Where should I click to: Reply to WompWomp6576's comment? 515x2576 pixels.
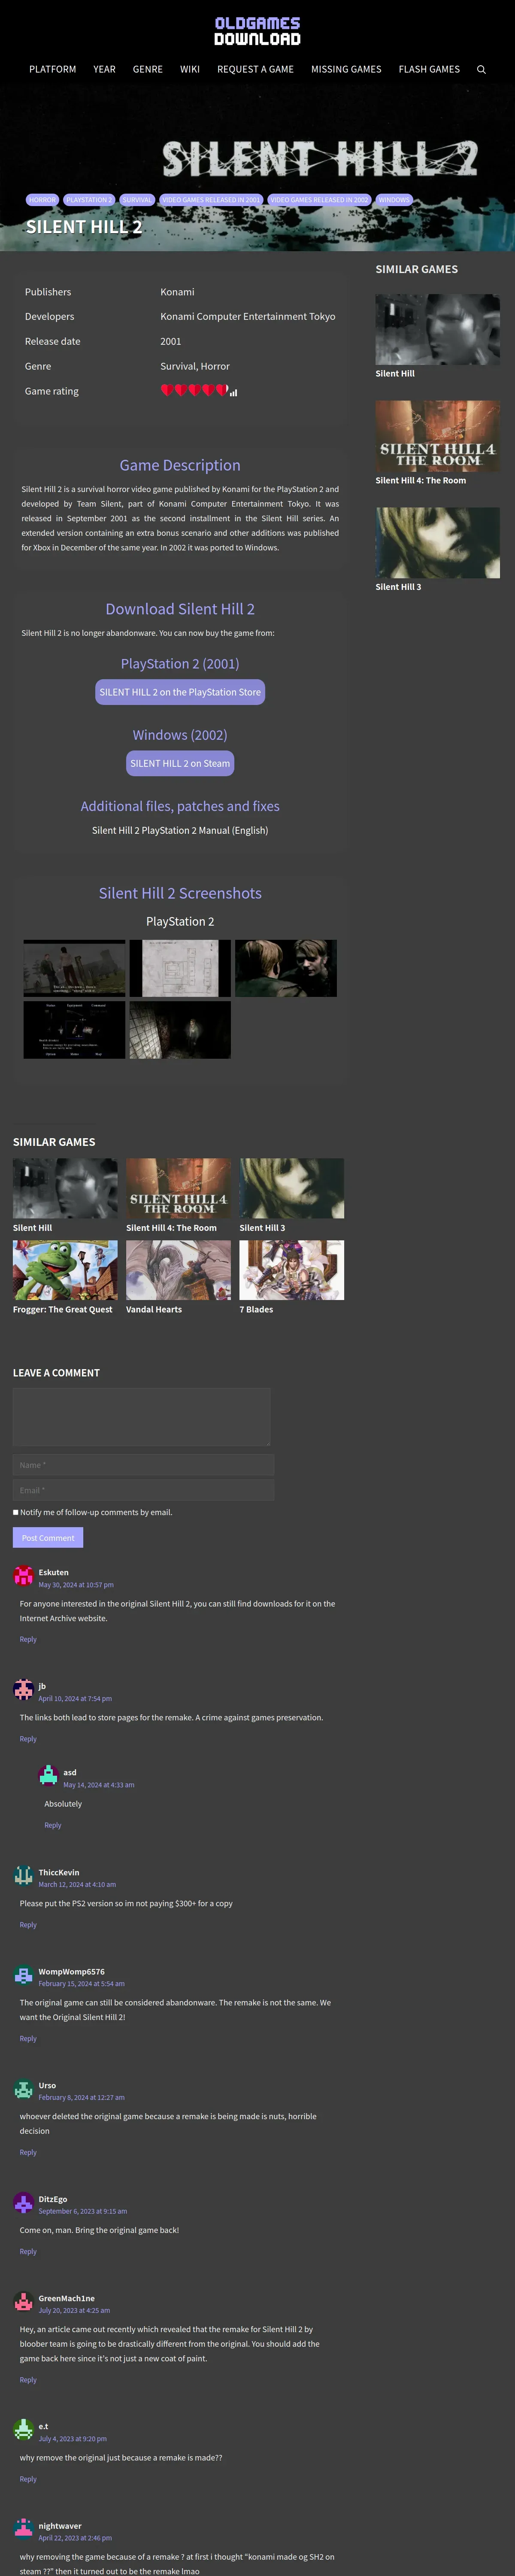(28, 2038)
